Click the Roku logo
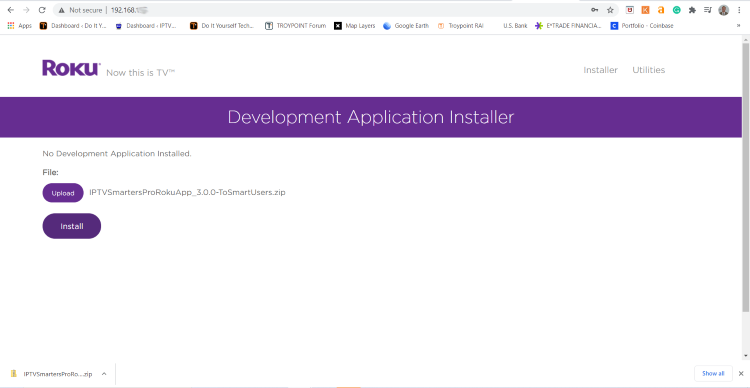The width and height of the screenshot is (750, 388). pos(71,68)
